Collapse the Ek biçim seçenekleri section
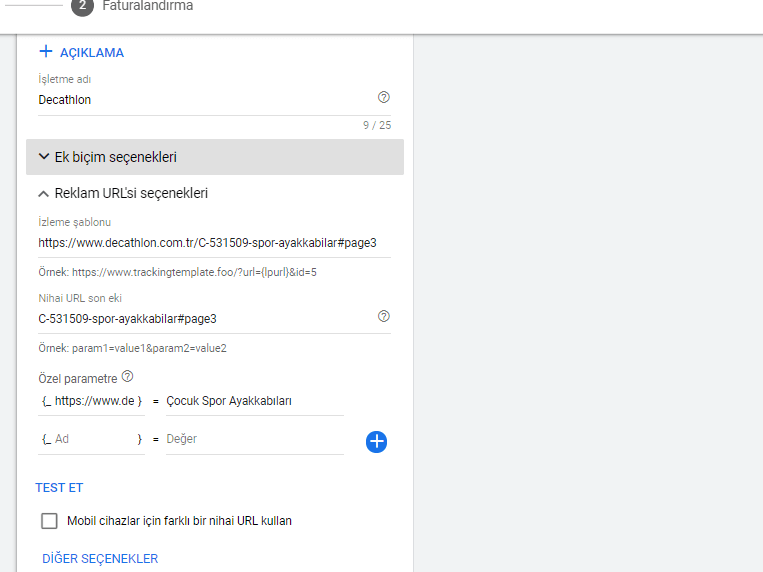This screenshot has height=572, width=763. pyautogui.click(x=43, y=157)
